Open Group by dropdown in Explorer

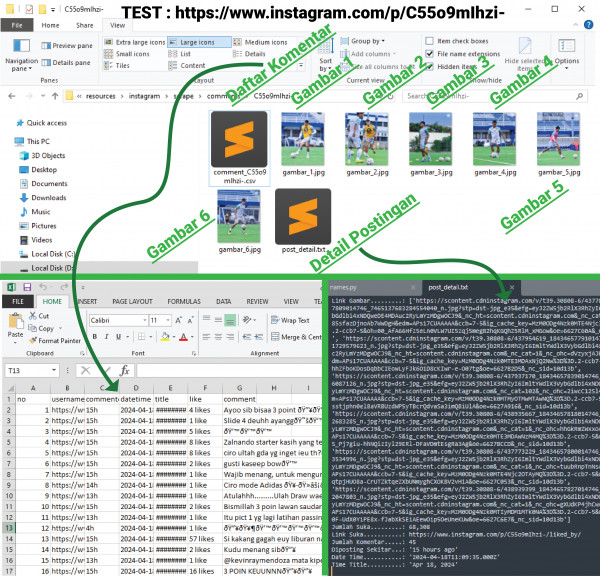(362, 41)
